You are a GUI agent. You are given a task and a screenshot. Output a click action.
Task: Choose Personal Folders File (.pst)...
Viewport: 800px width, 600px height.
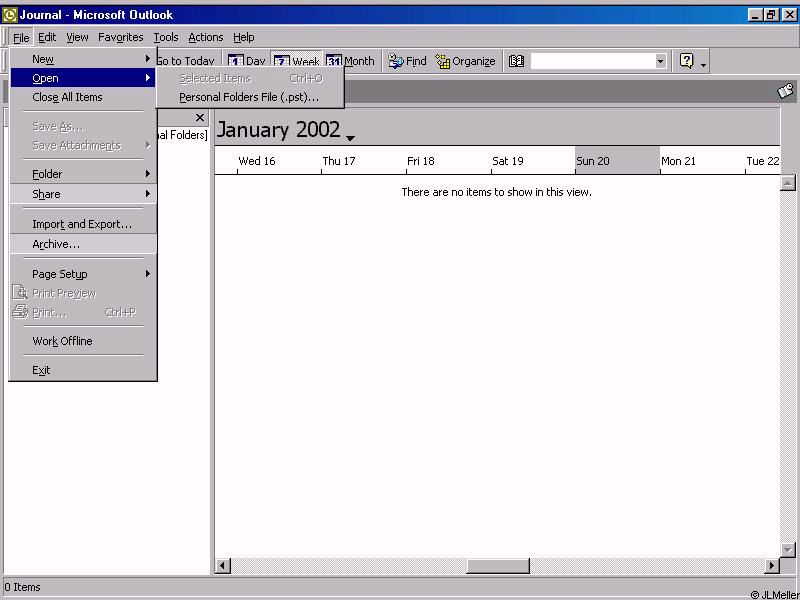249,97
